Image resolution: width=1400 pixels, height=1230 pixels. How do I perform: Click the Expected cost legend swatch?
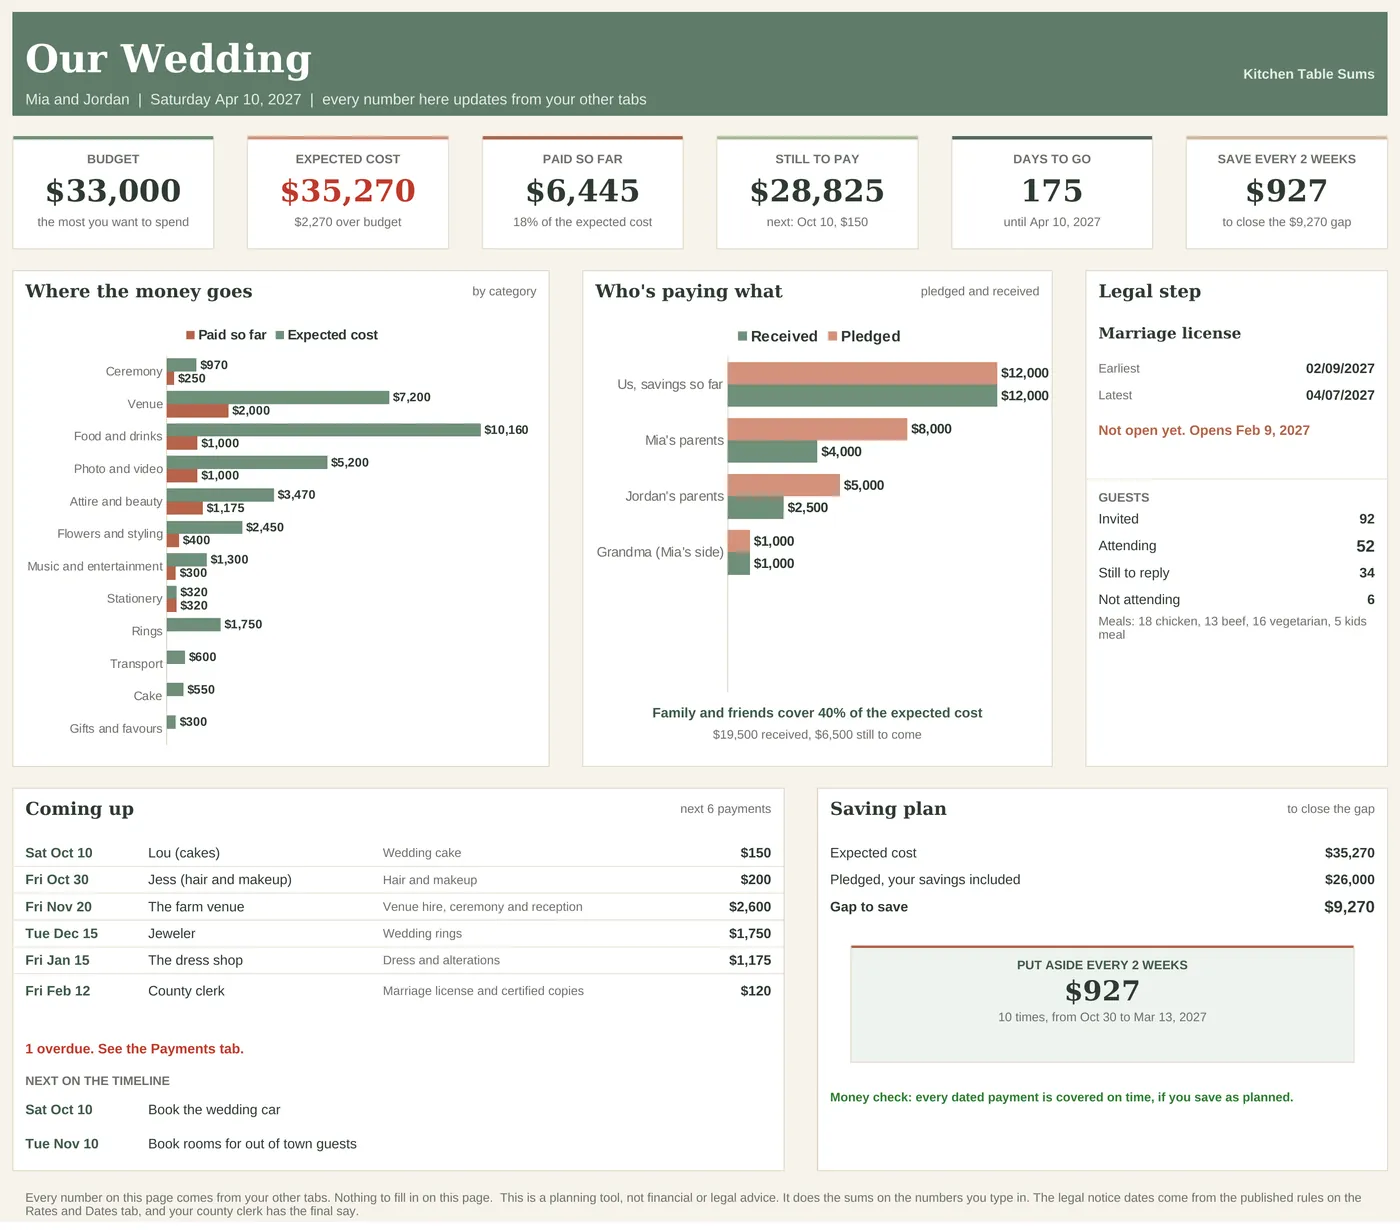pyautogui.click(x=280, y=335)
